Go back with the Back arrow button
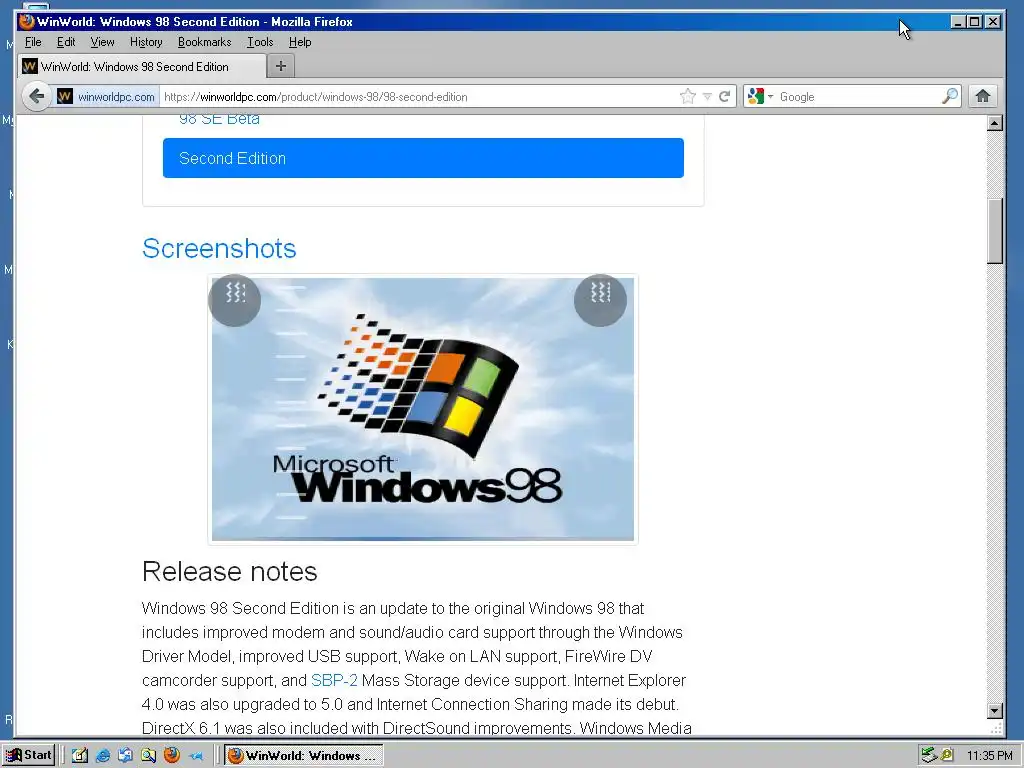This screenshot has width=1024, height=768. 37,97
